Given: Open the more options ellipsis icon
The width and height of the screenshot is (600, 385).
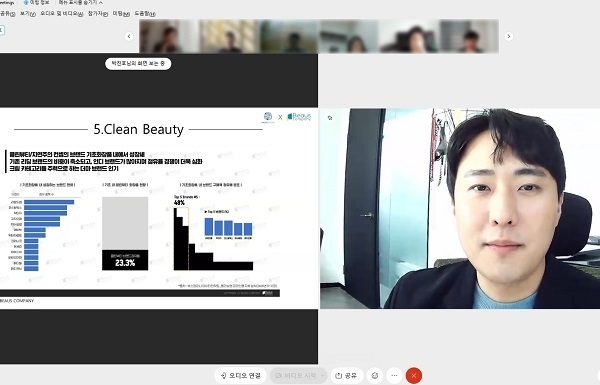Looking at the screenshot, I should click(x=395, y=375).
